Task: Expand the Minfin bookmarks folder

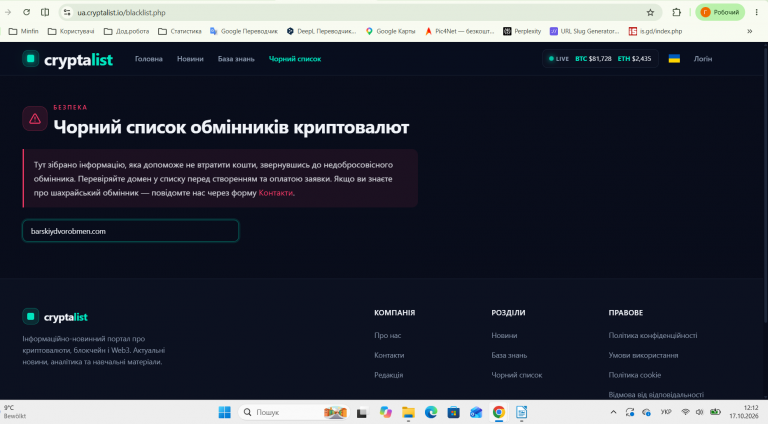Action: [x=24, y=31]
